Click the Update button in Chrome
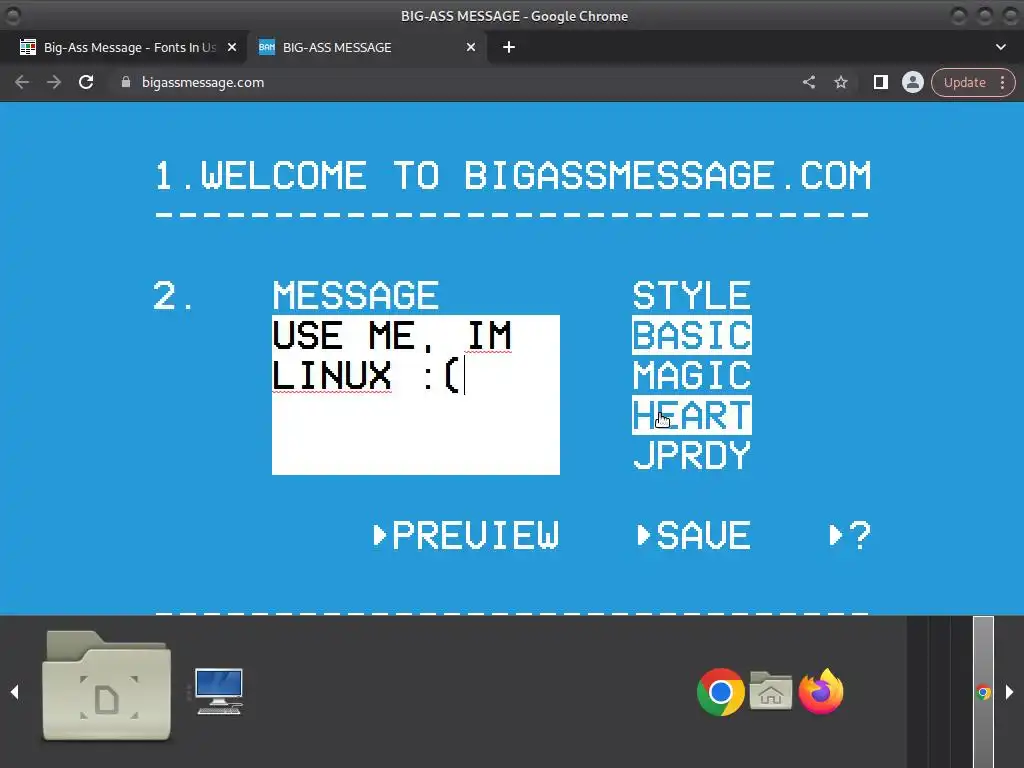The width and height of the screenshot is (1024, 768). [964, 82]
